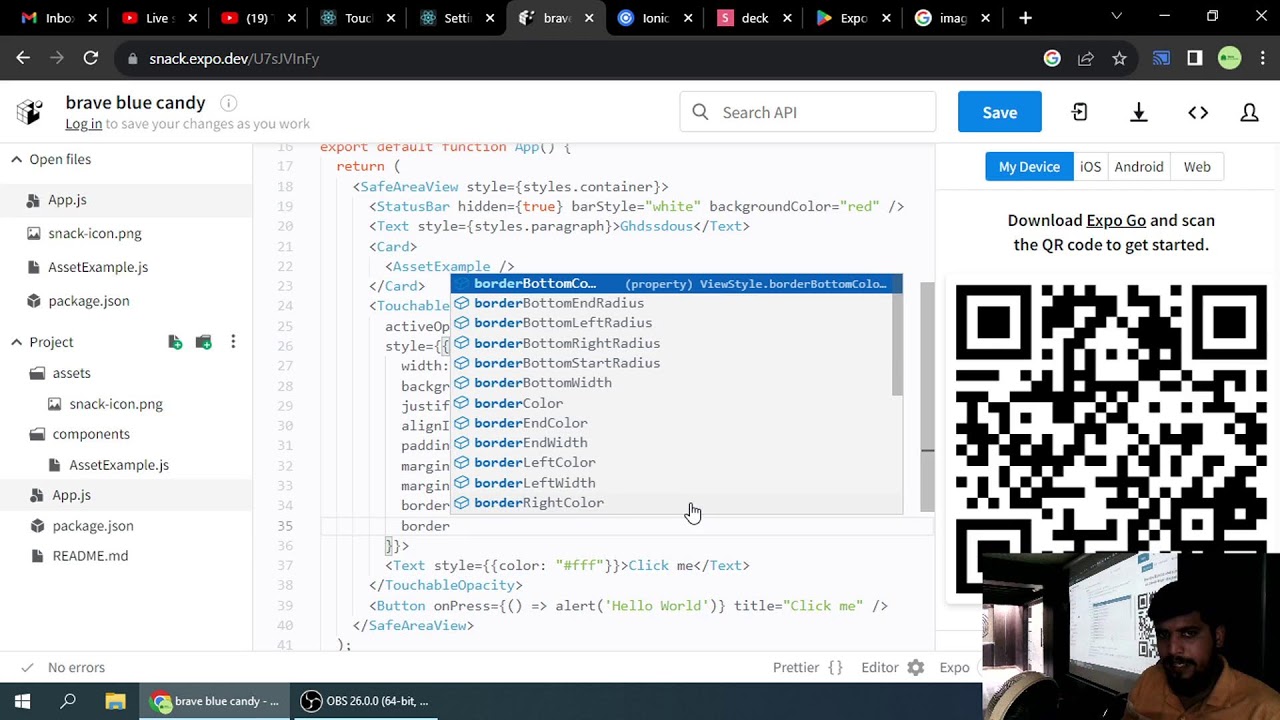The height and width of the screenshot is (720, 1280).
Task: Bookmark this page with star
Action: click(1119, 58)
